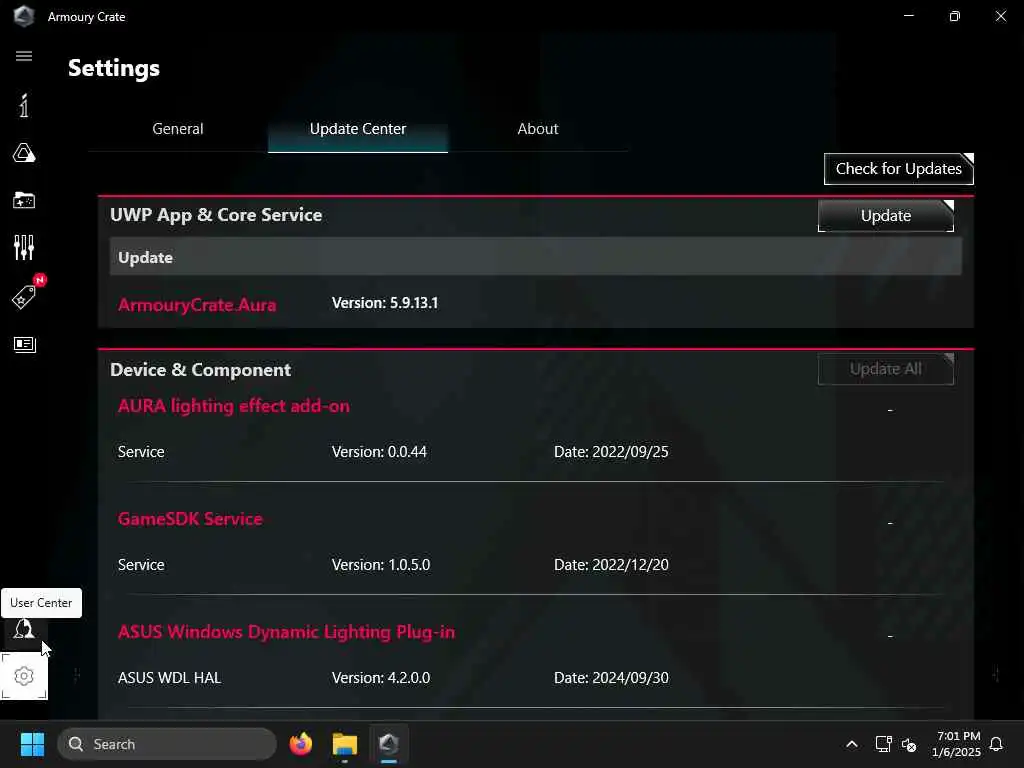Click the network display tray icon

coord(884,744)
